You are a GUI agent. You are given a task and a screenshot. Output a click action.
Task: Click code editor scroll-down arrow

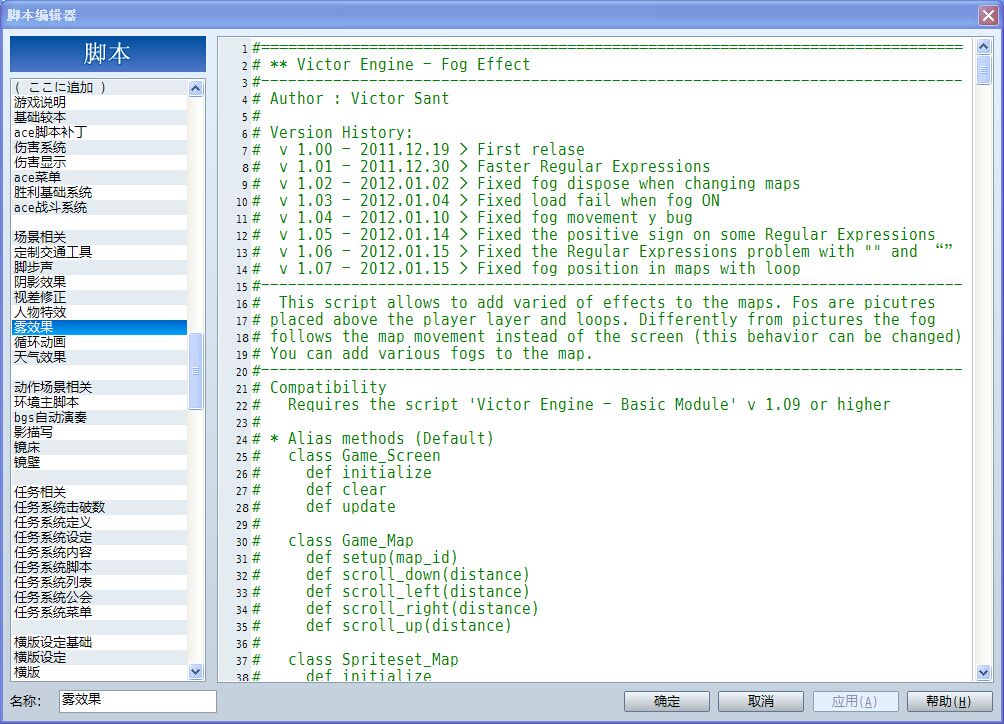[x=984, y=672]
